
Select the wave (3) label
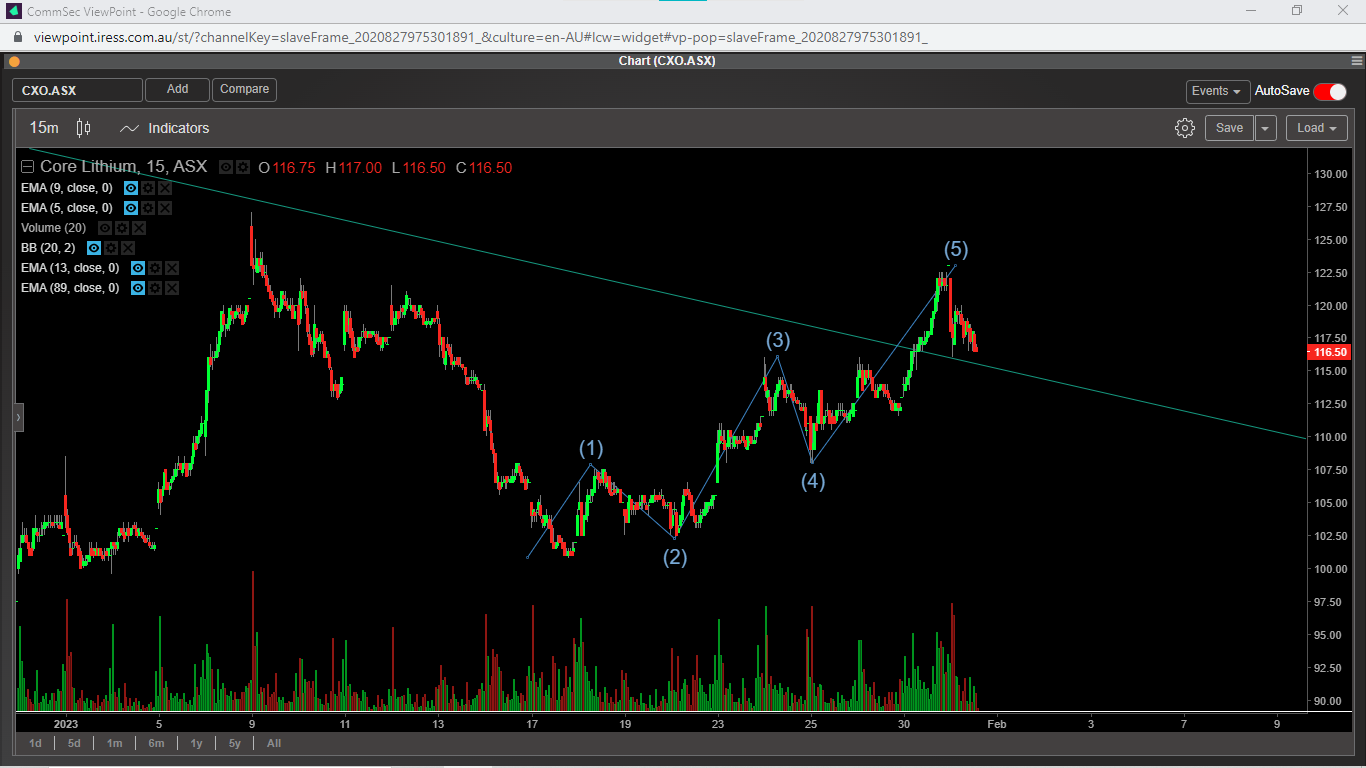pyautogui.click(x=779, y=340)
